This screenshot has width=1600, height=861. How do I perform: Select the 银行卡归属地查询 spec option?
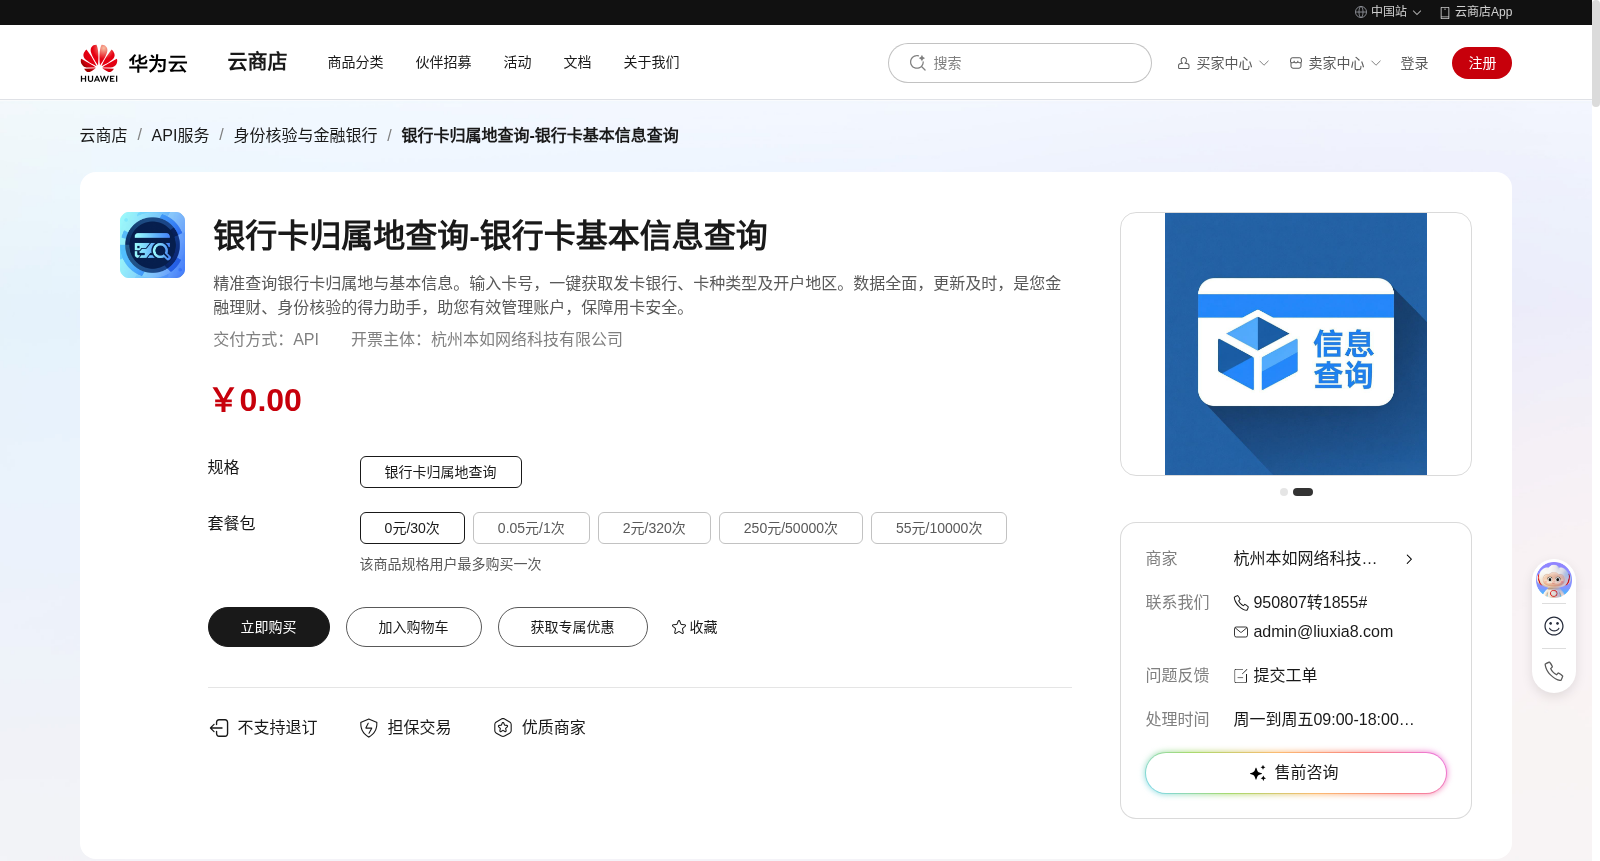[441, 472]
